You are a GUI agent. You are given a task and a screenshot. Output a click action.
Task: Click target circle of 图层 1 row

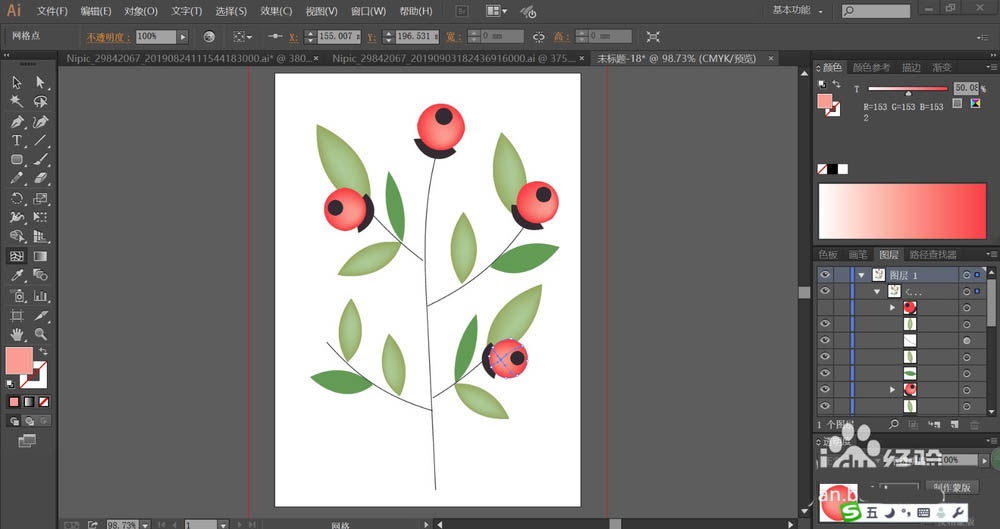click(967, 275)
